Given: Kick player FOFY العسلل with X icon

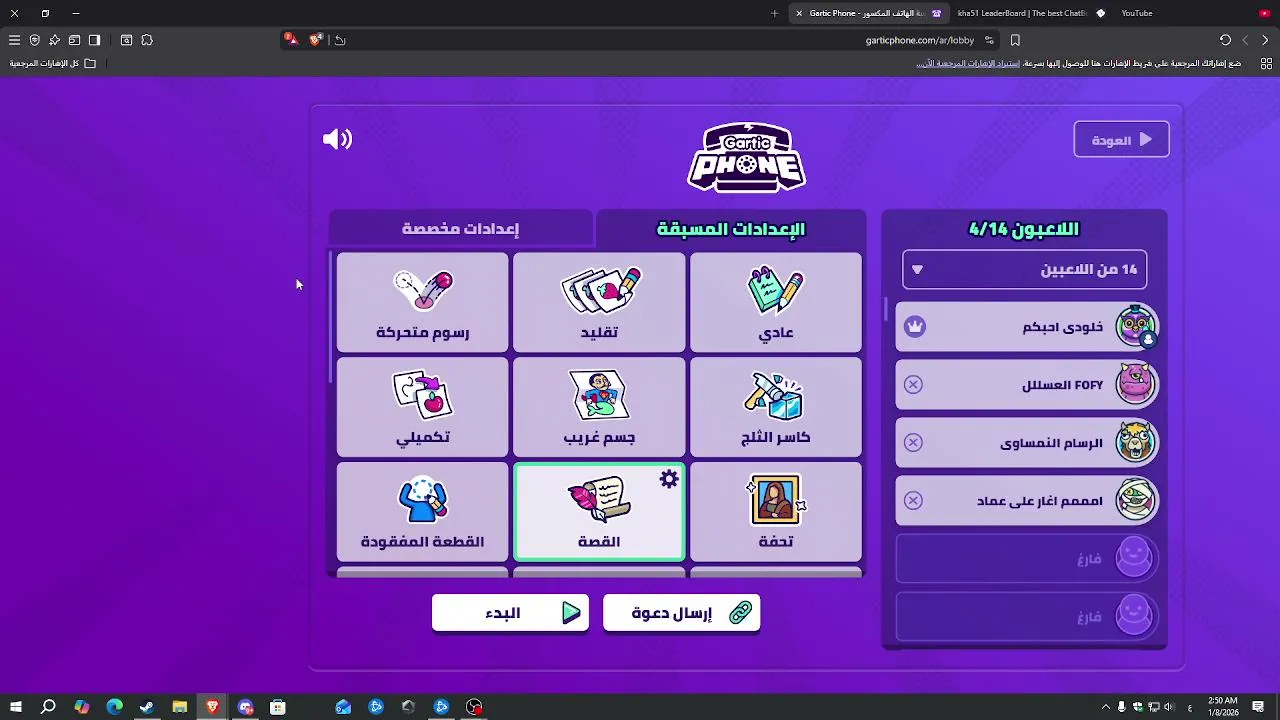Looking at the screenshot, I should (913, 385).
